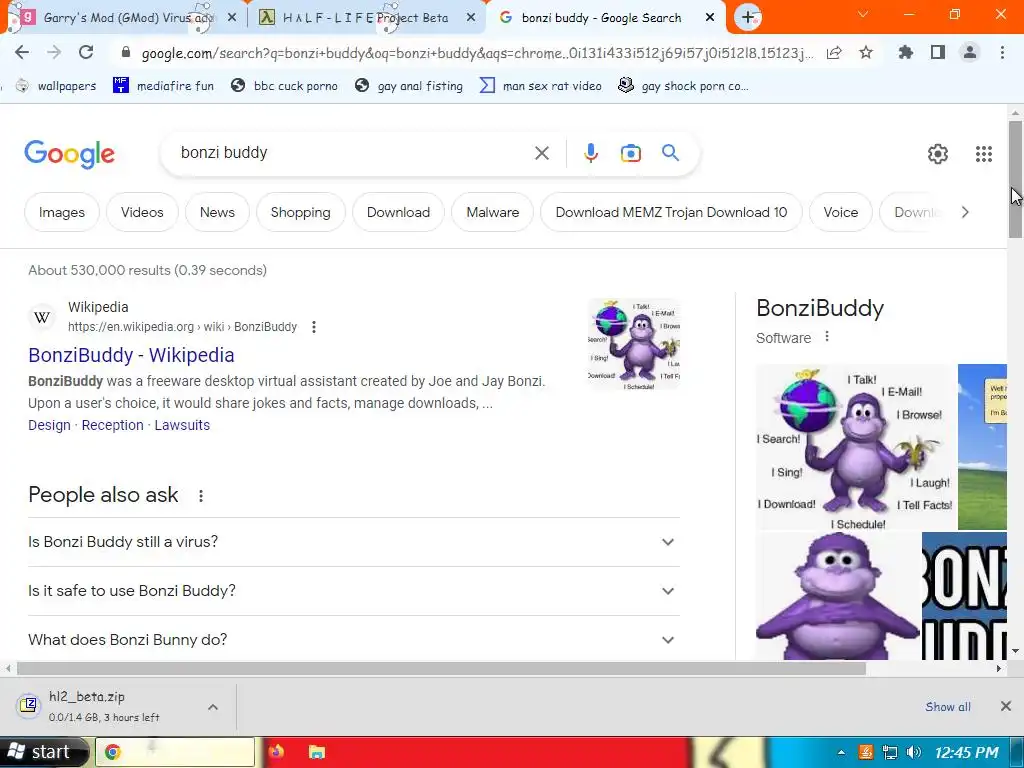
Task: Bookmark this page with the star icon
Action: pyautogui.click(x=866, y=52)
